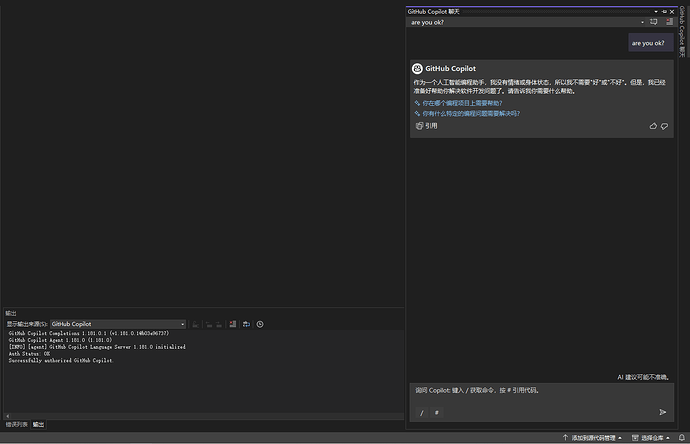Open the Copilot chat window options arrow
The width and height of the screenshot is (690, 444).
coord(656,11)
